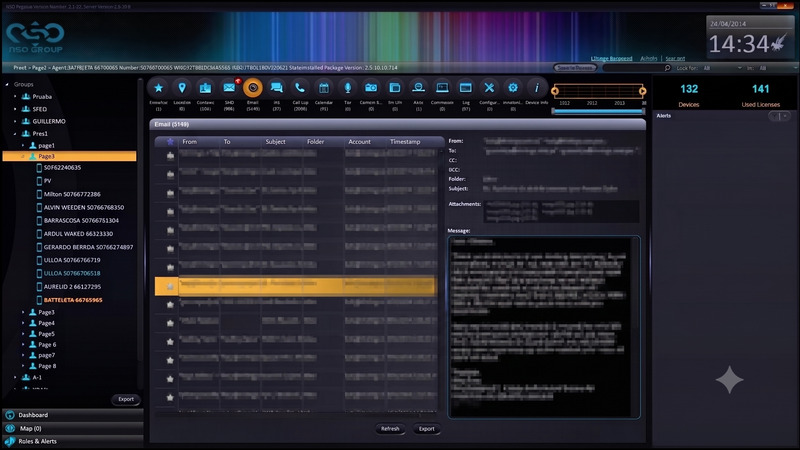Screen dimensions: 800x450
Task: Open the Camera snapshot toolbar icon
Action: click(x=371, y=88)
